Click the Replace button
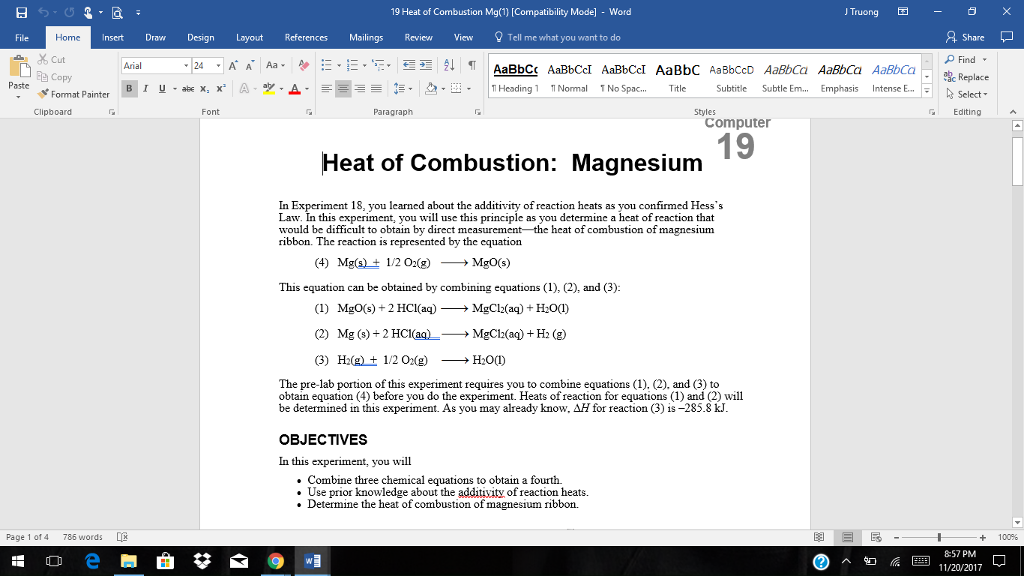This screenshot has height=576, width=1024. click(x=967, y=77)
